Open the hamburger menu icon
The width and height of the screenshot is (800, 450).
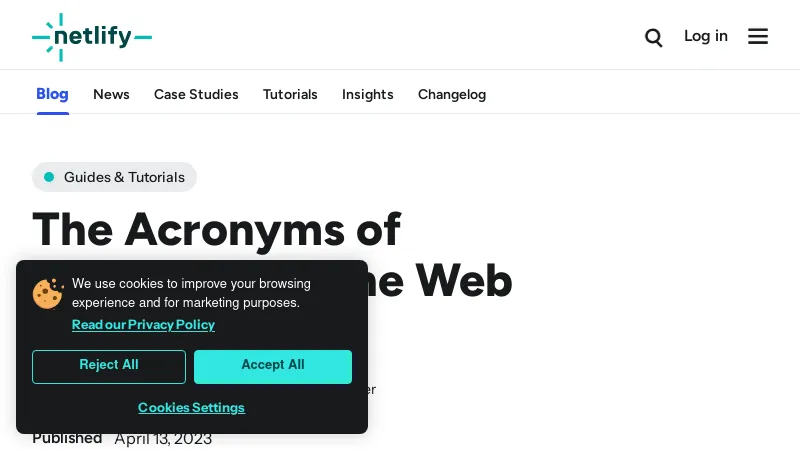758,37
